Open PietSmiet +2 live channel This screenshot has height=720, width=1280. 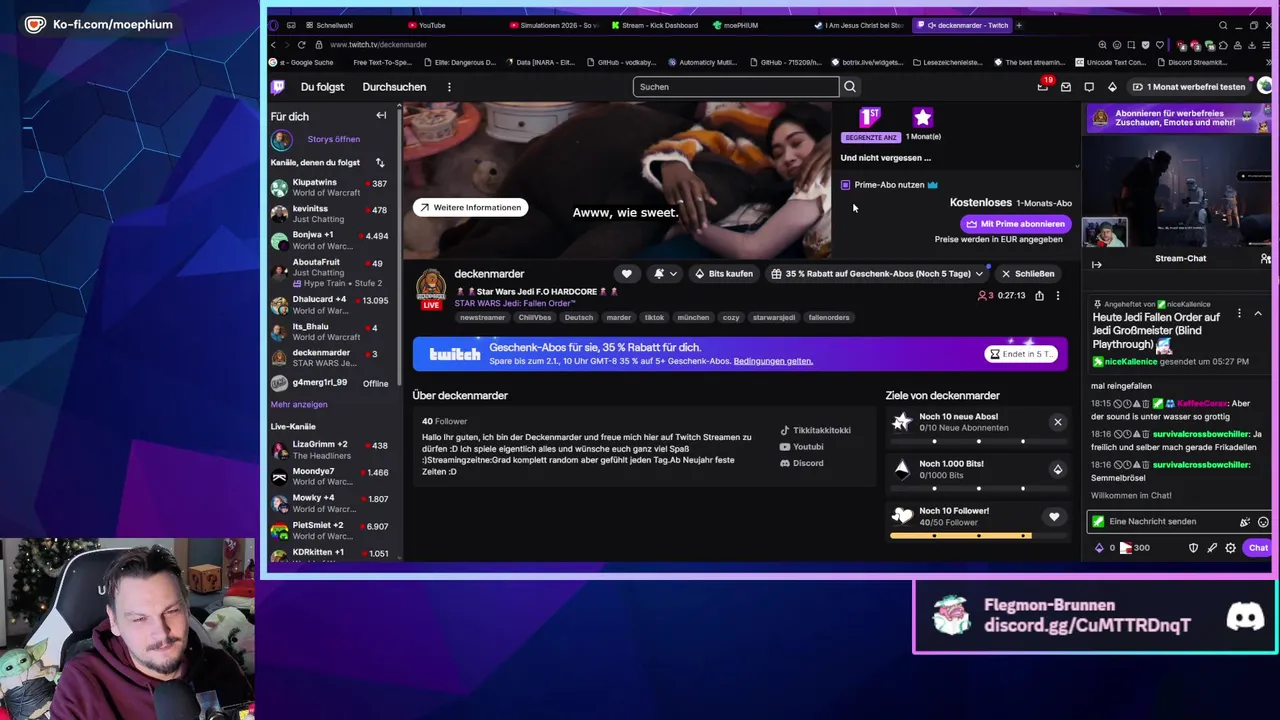(x=330, y=530)
